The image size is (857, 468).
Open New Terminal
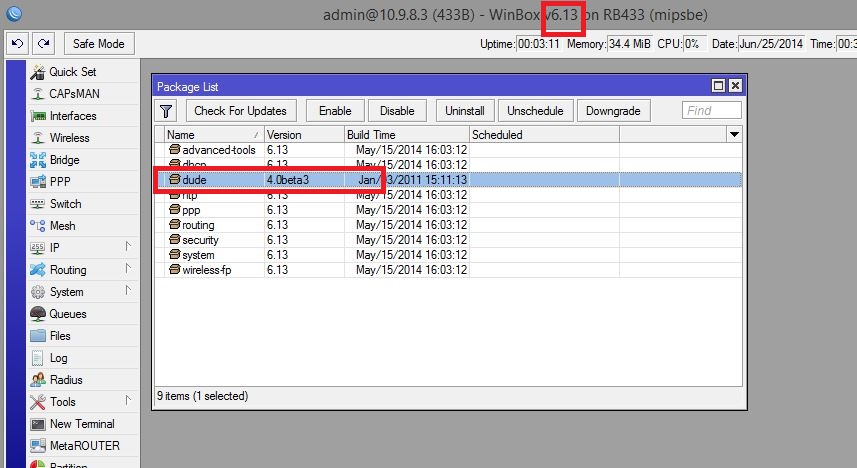82,424
